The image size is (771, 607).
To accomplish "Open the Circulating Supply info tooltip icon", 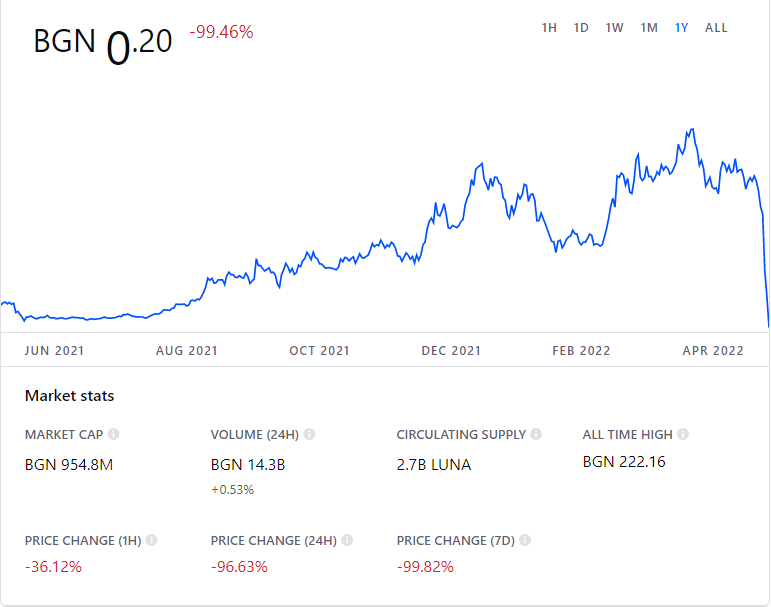I will click(x=537, y=435).
